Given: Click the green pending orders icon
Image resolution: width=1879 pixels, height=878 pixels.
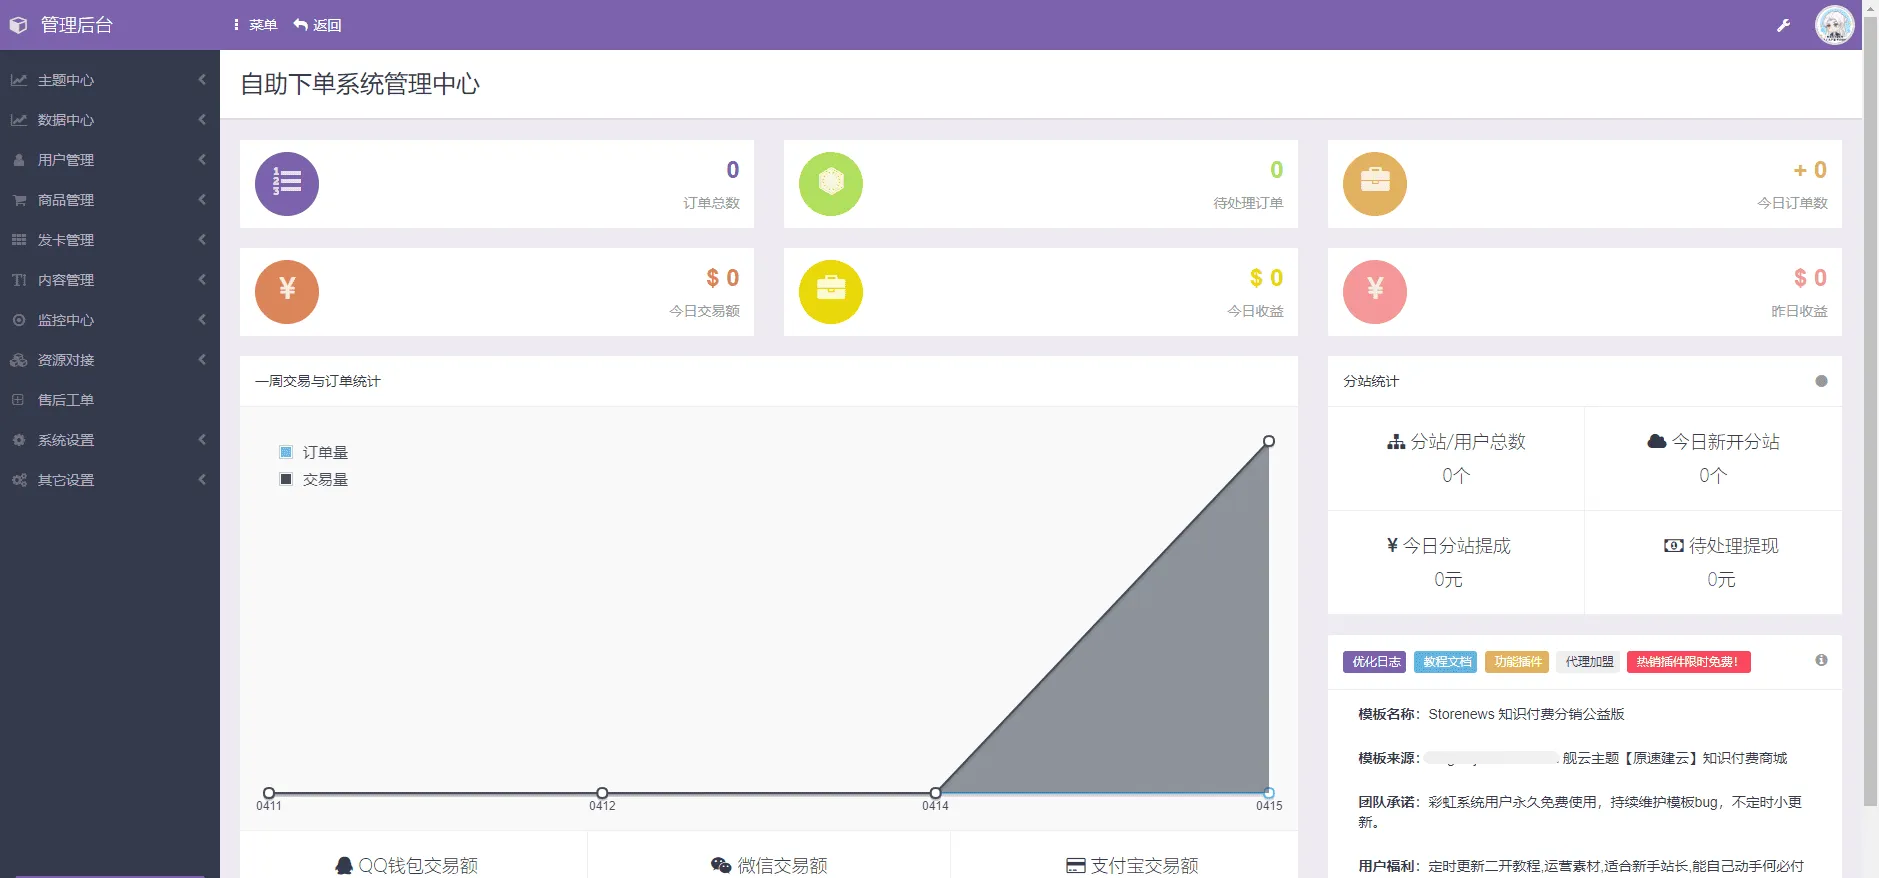Looking at the screenshot, I should [831, 184].
